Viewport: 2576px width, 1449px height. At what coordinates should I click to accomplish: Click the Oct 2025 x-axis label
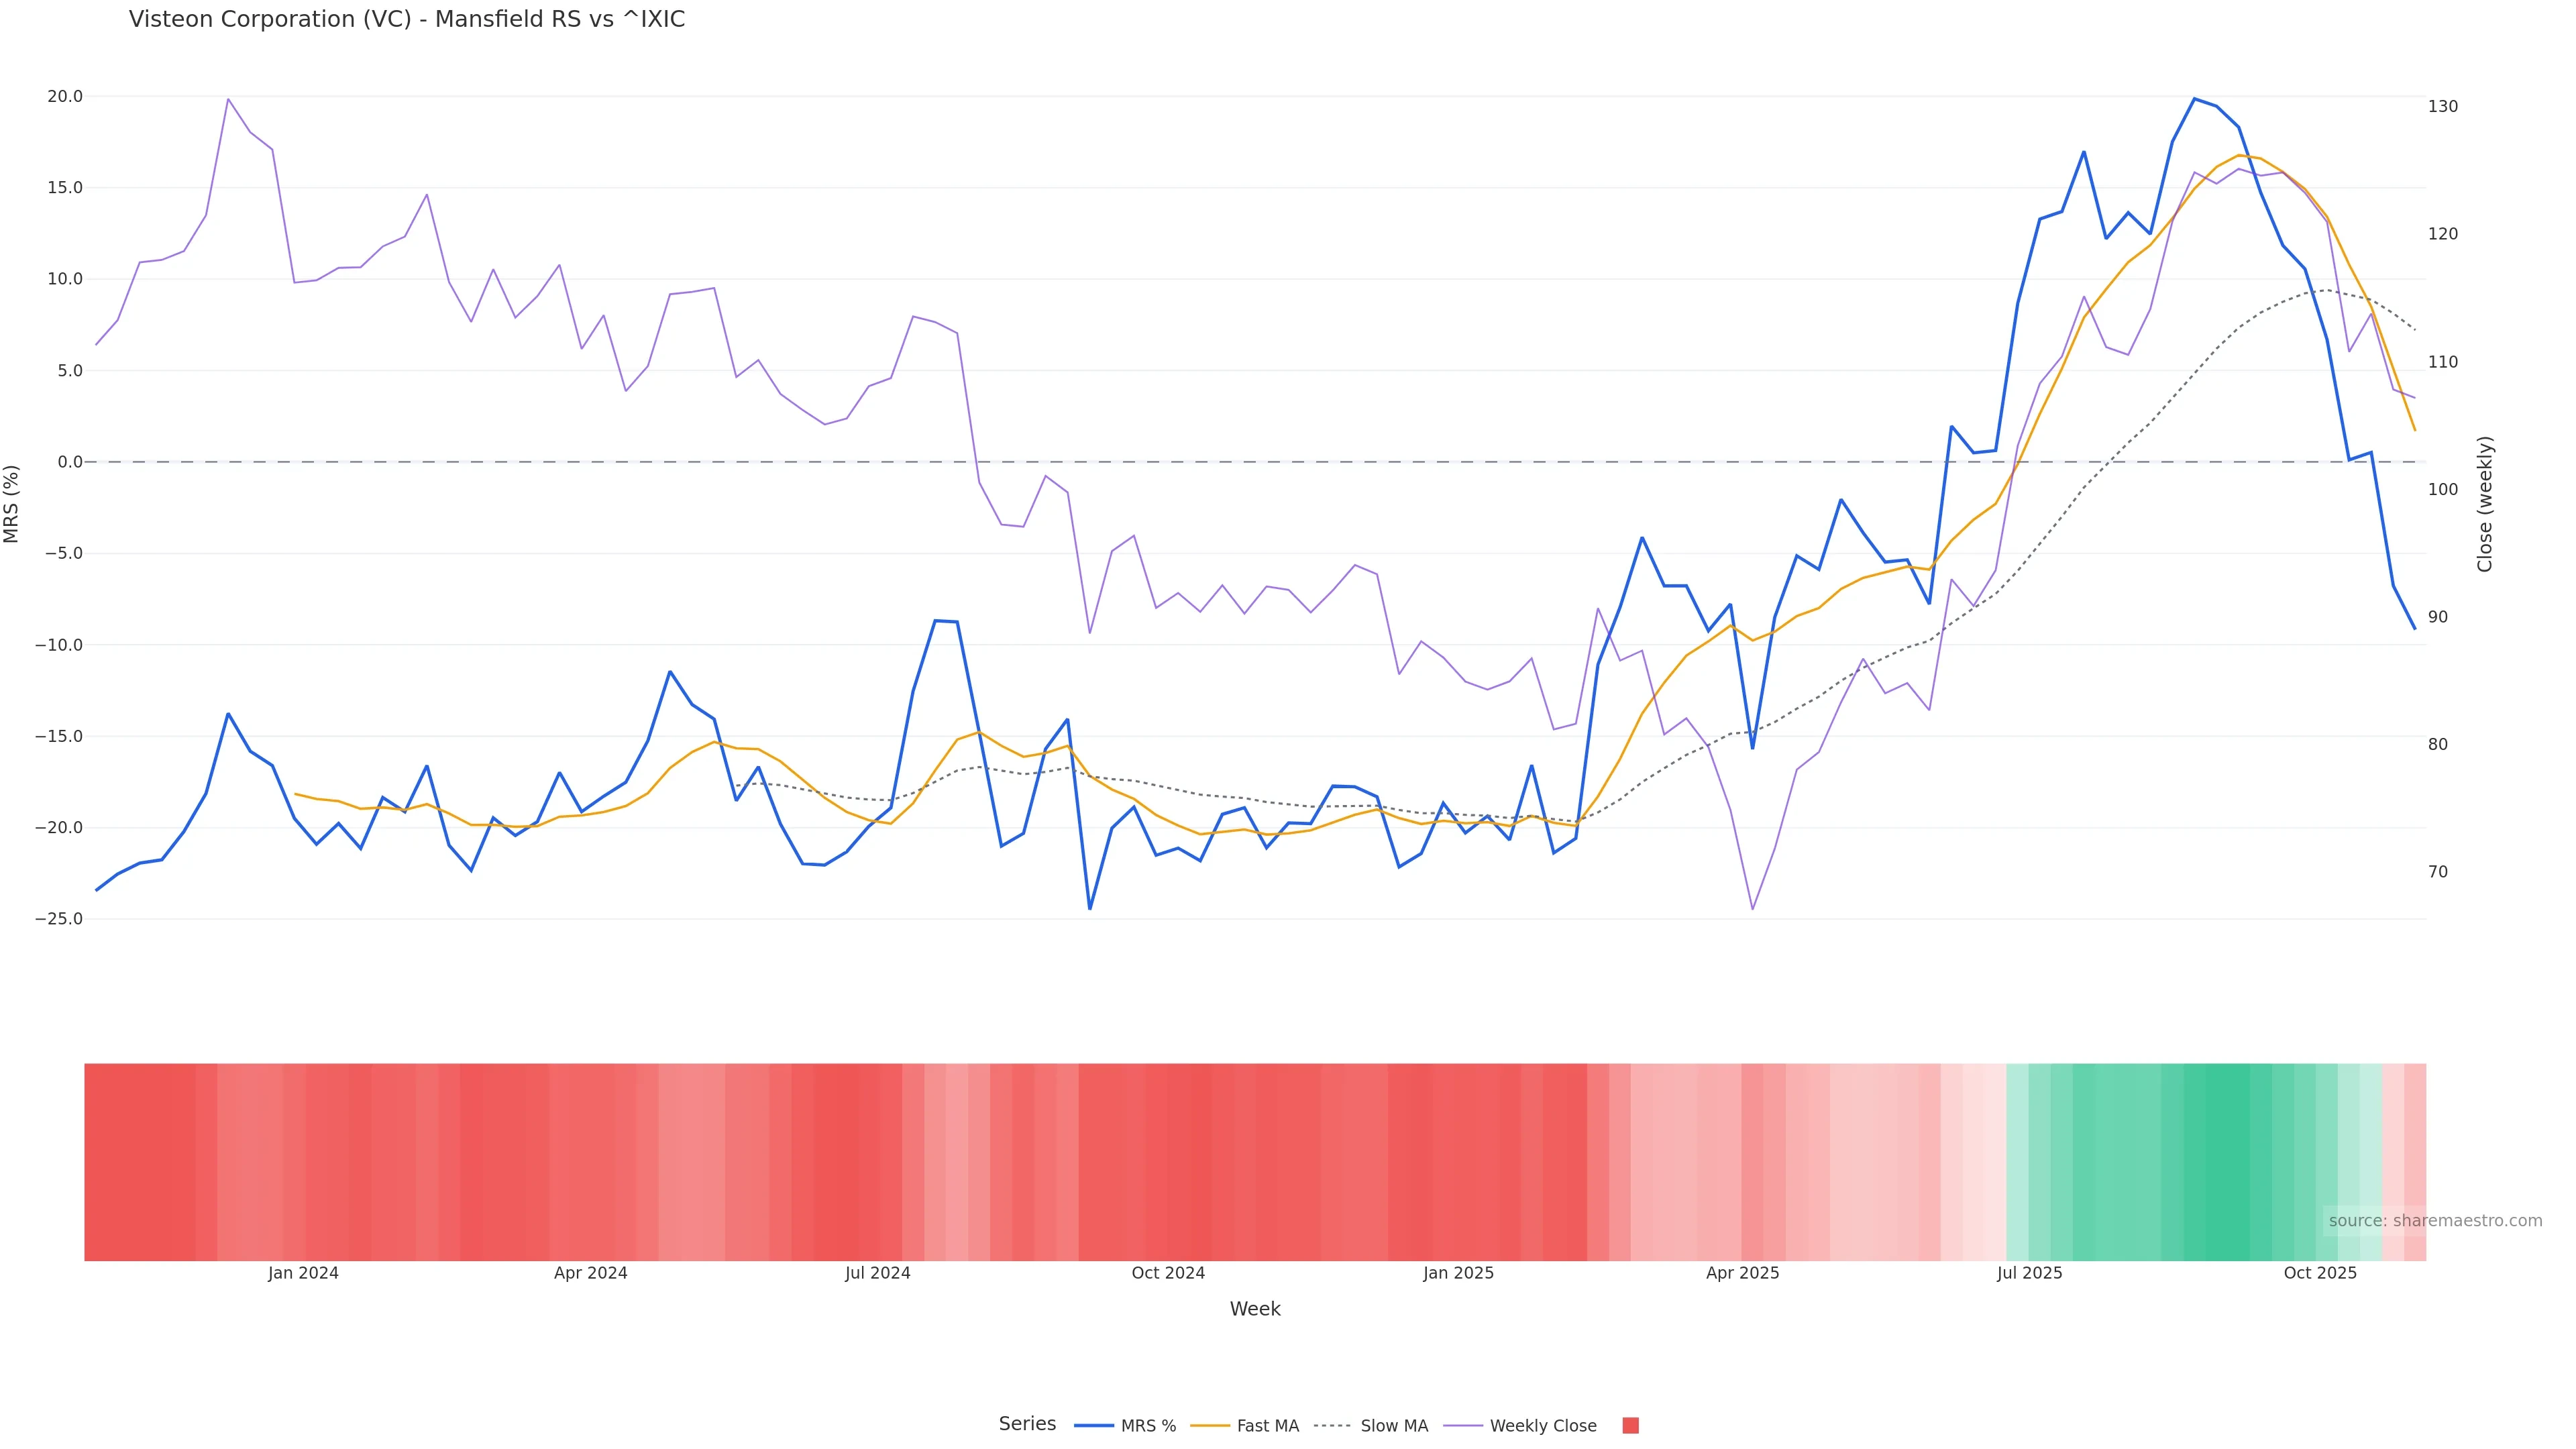click(x=2320, y=1273)
